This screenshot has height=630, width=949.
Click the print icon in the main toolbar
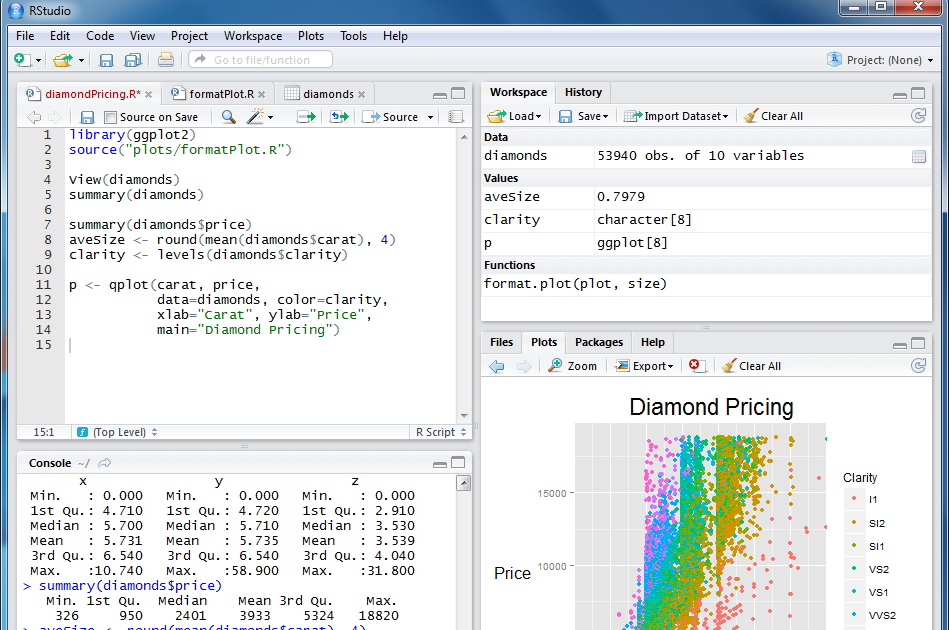[x=166, y=60]
